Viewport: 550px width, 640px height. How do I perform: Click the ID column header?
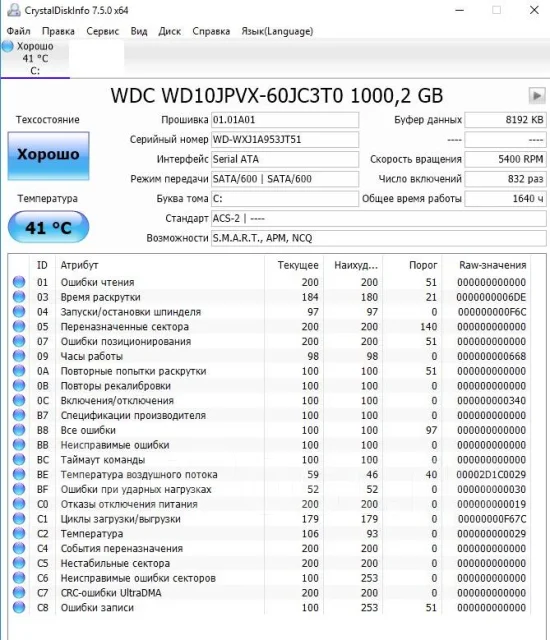tap(42, 265)
